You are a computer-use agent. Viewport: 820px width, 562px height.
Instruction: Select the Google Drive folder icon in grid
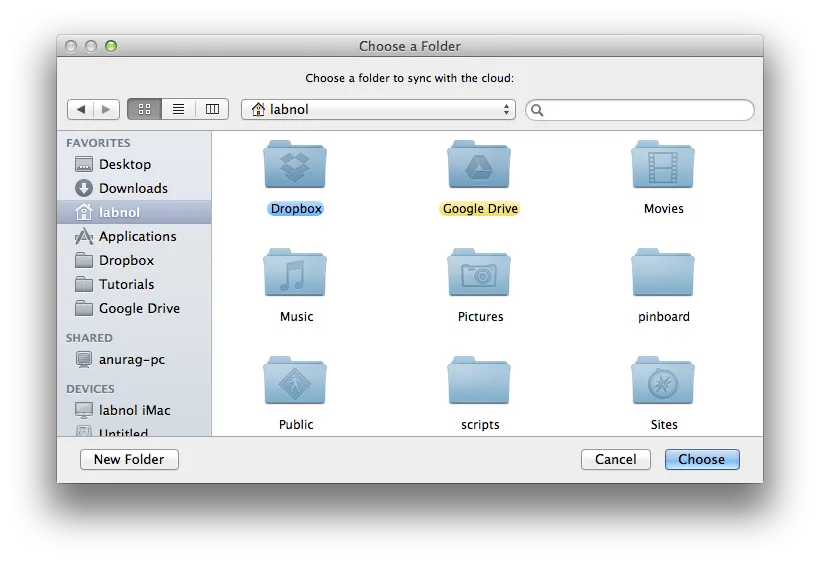479,164
